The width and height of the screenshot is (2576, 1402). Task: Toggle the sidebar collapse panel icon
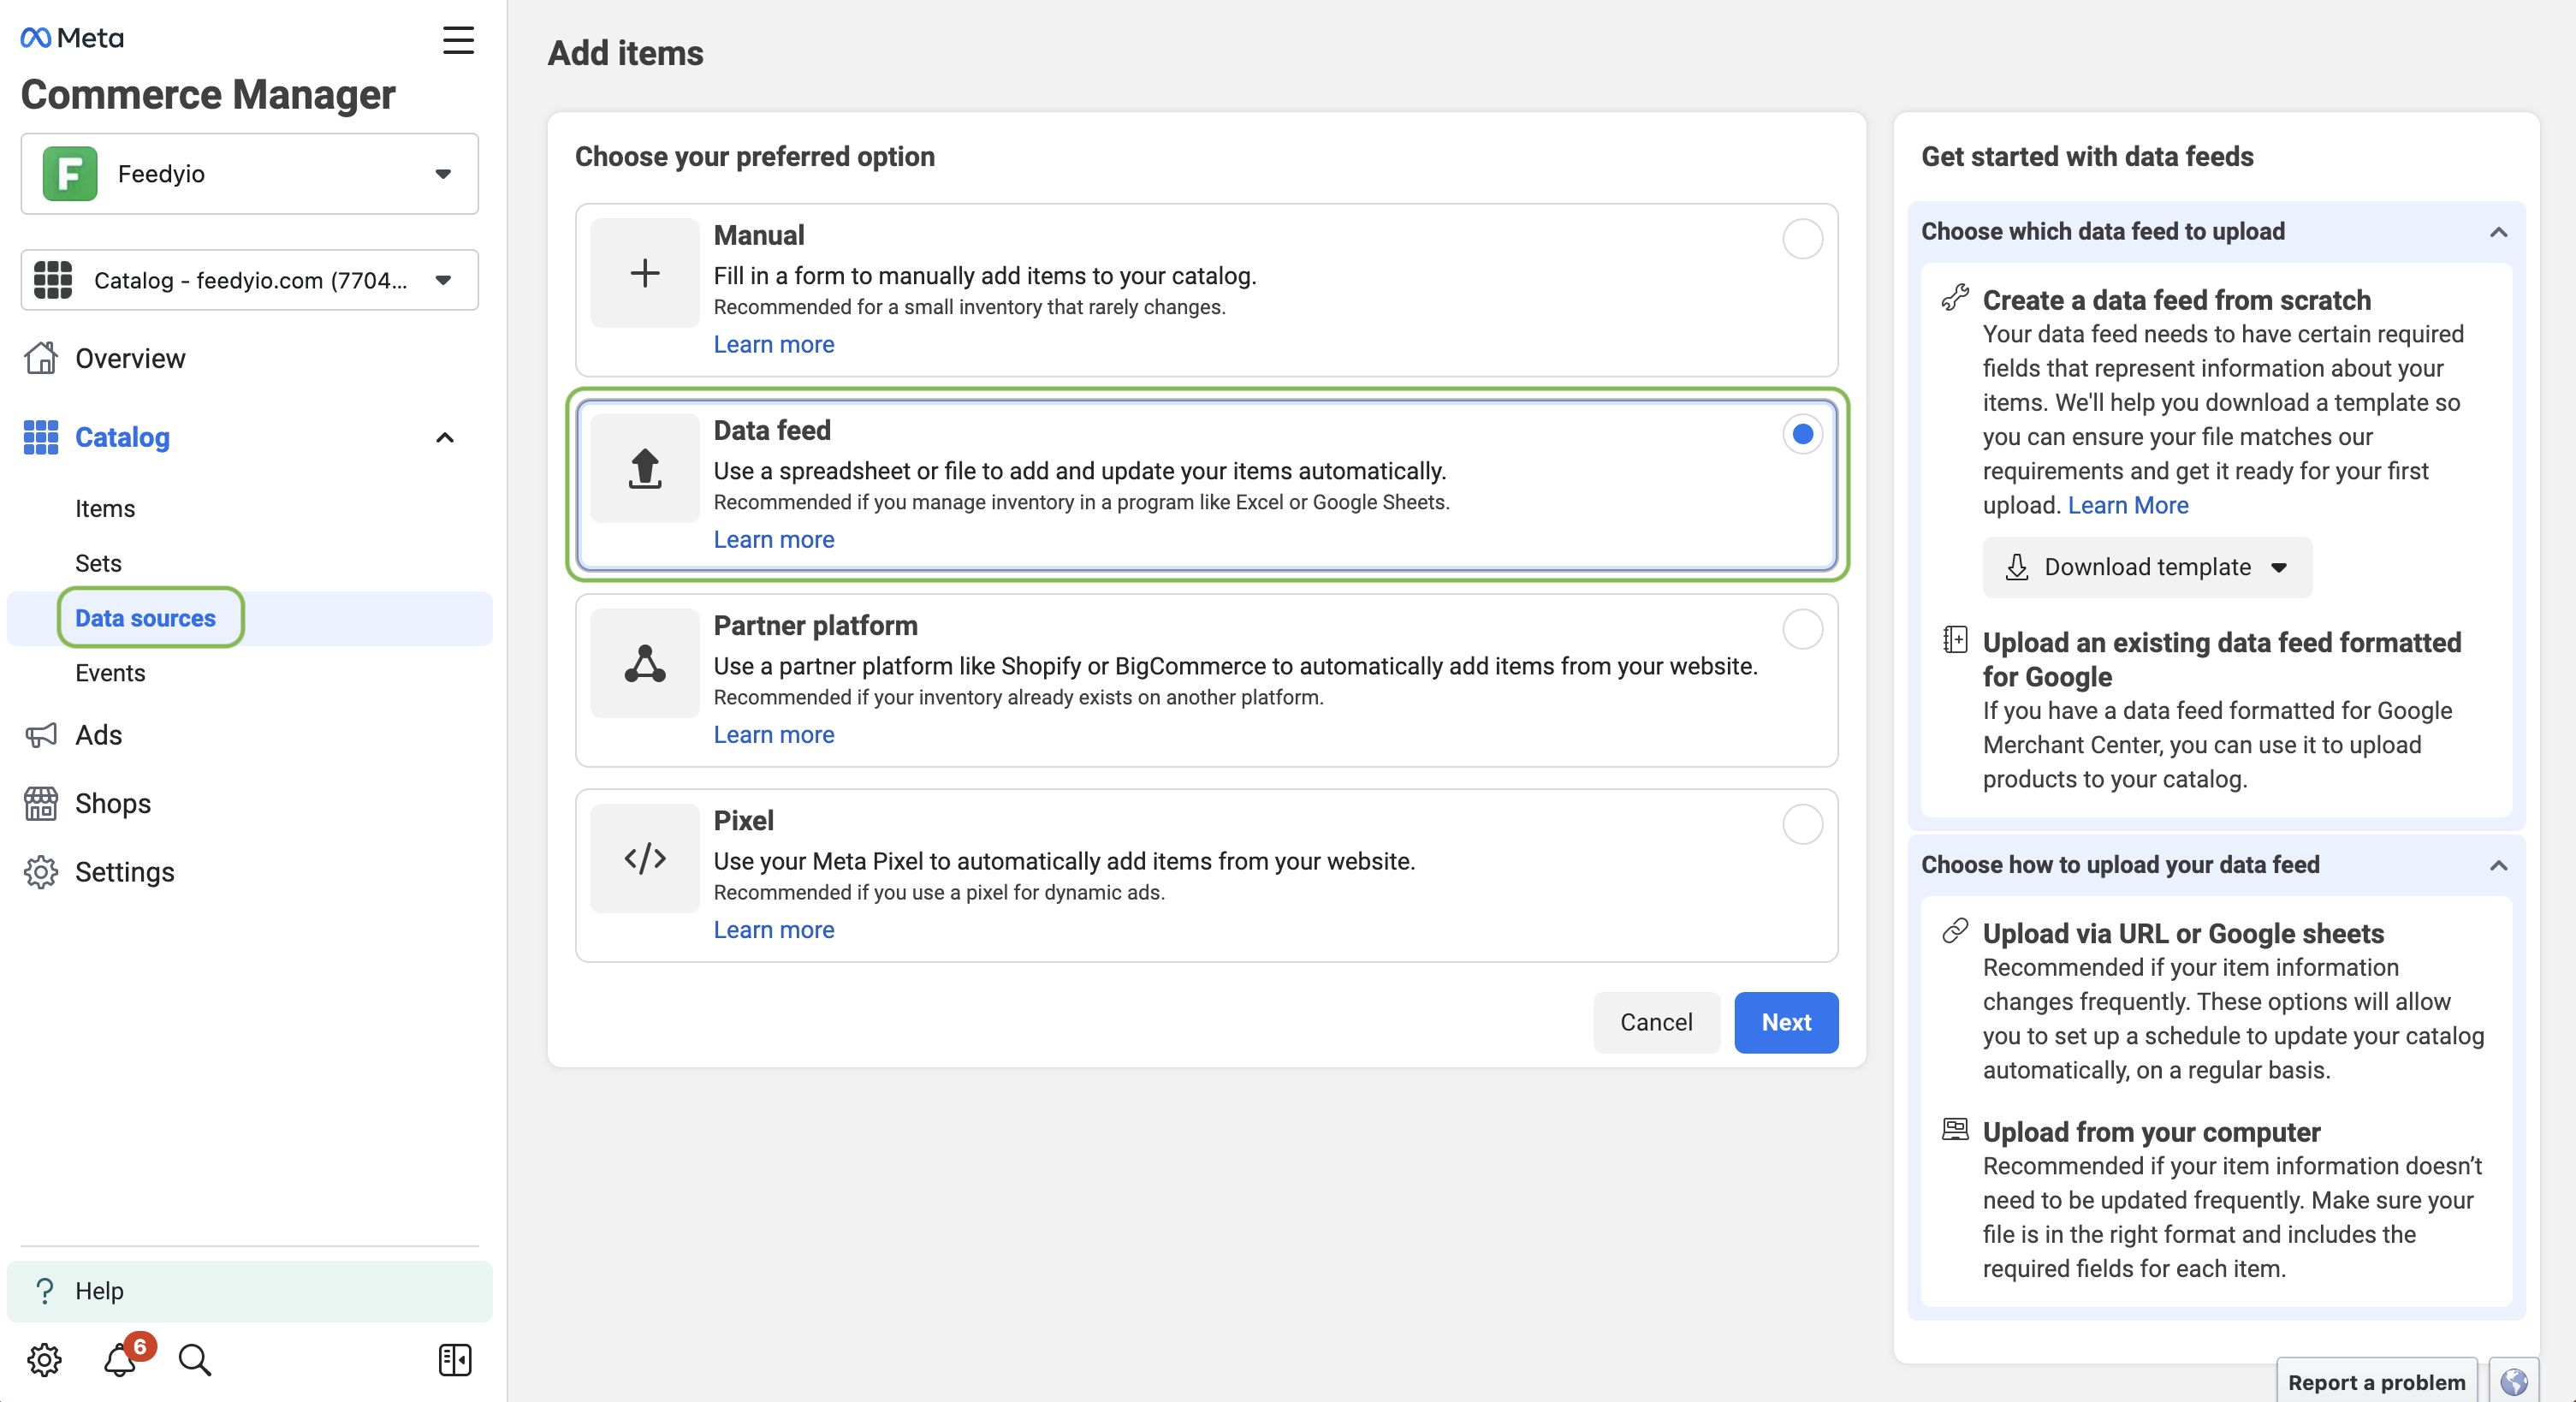click(455, 1360)
